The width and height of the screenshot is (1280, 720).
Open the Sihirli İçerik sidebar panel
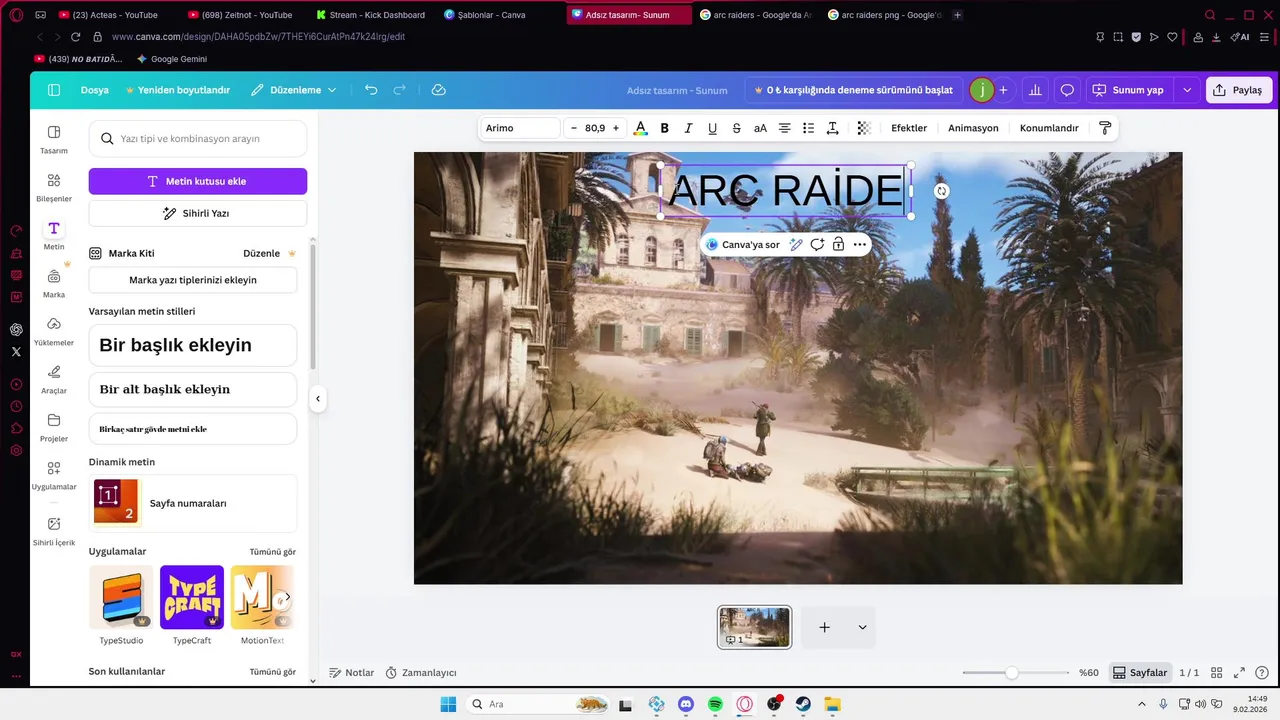[54, 530]
